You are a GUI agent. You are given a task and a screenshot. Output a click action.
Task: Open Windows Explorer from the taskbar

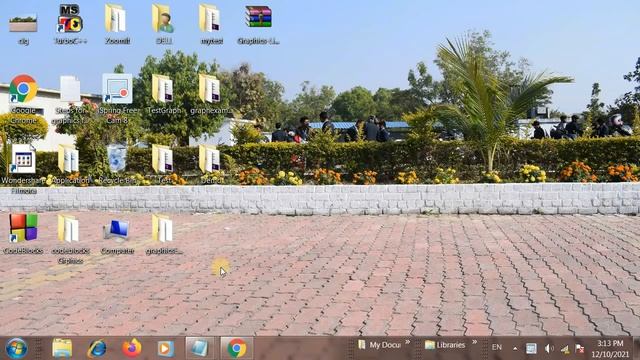click(62, 348)
